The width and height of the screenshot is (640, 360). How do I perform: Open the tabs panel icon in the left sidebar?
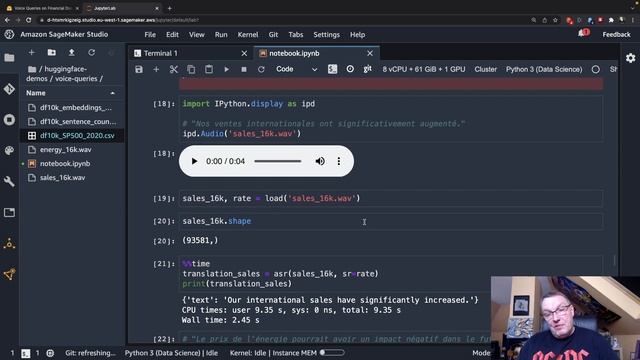(x=9, y=212)
